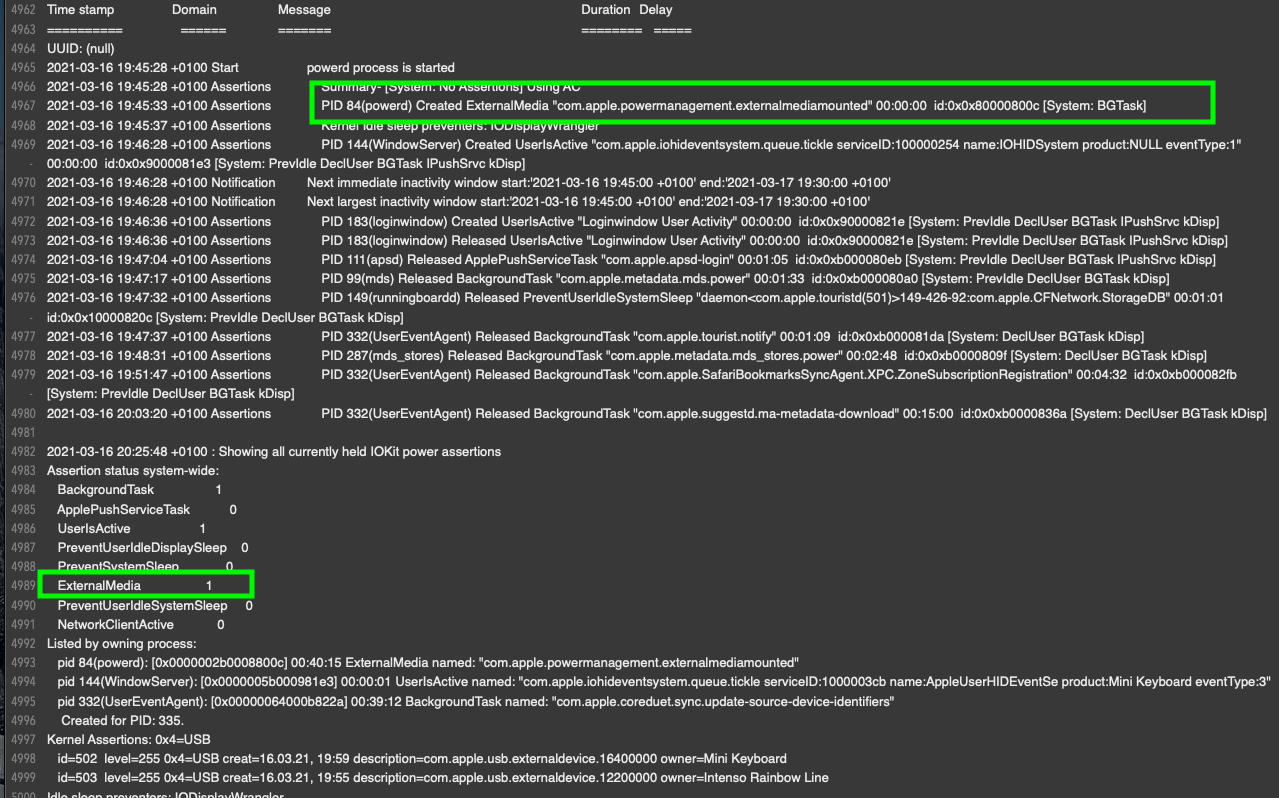The image size is (1279, 798).
Task: Click the "2021-03-16 19:45:28 +0100 Start" timestamp
Action: pyautogui.click(x=143, y=68)
